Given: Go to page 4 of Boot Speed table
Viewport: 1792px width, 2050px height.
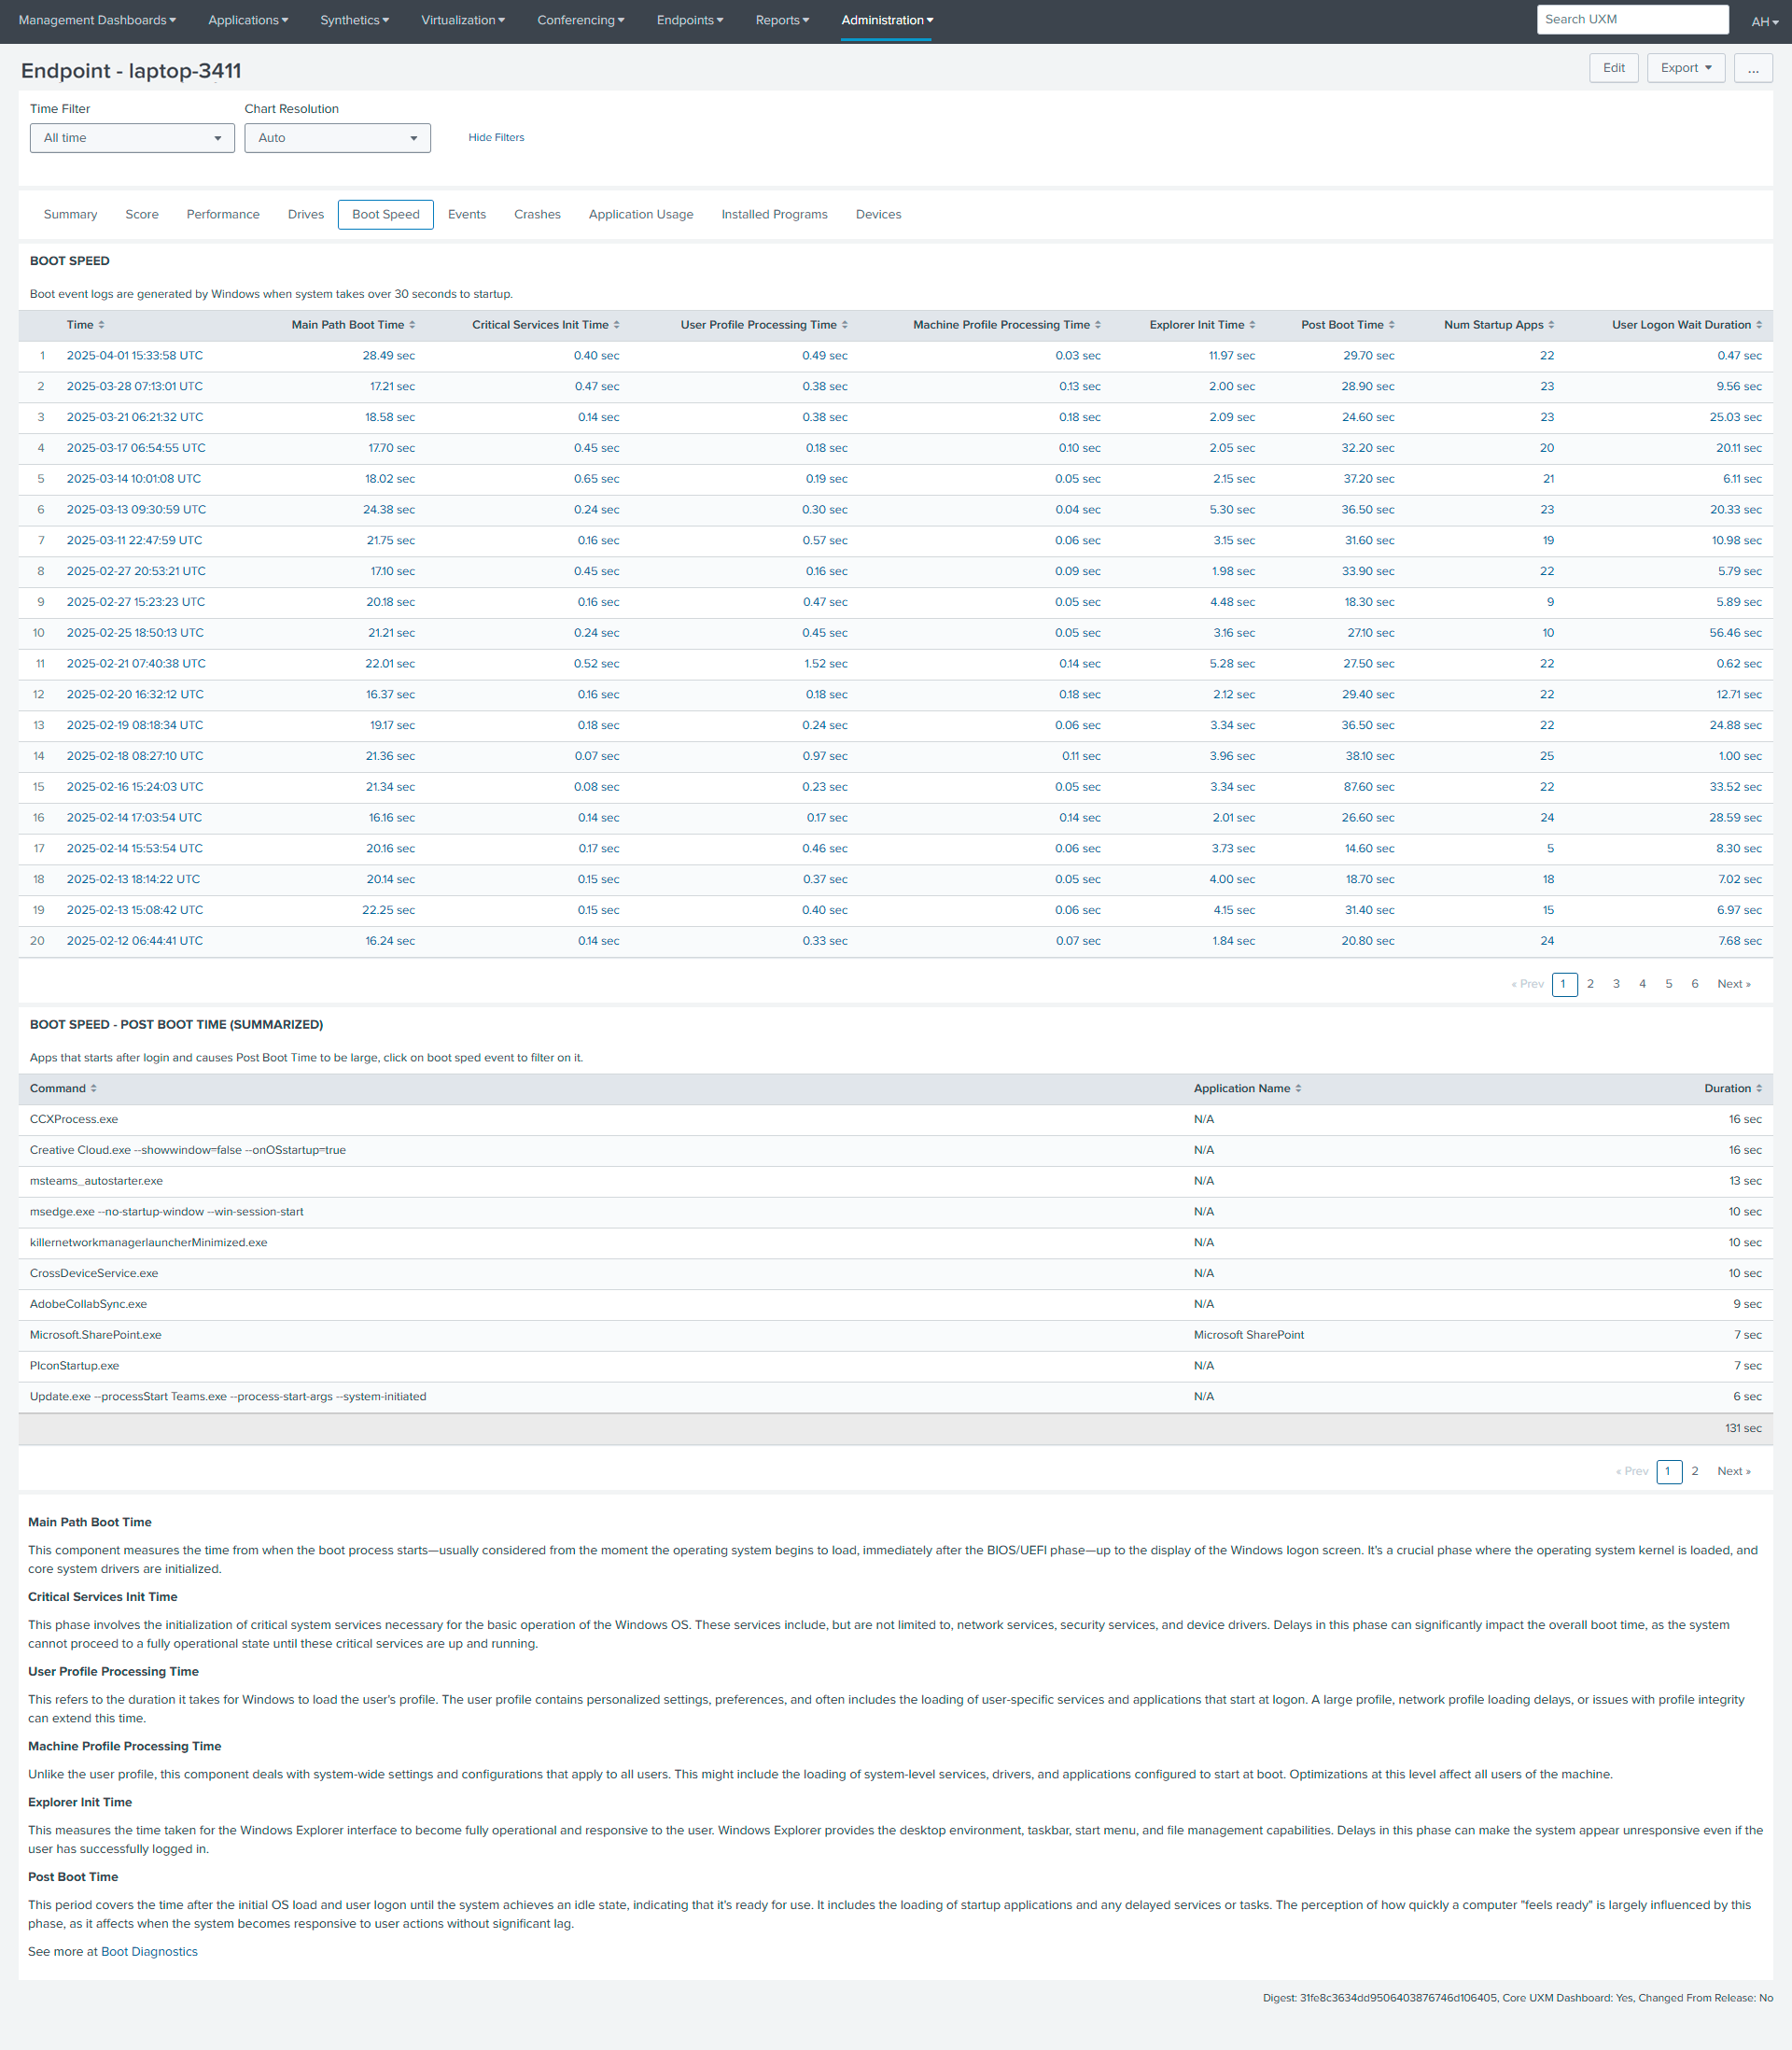Looking at the screenshot, I should pyautogui.click(x=1642, y=984).
